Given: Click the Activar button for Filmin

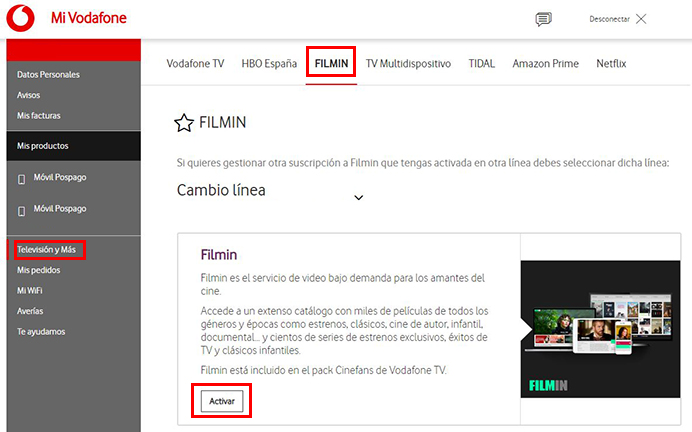Looking at the screenshot, I should [222, 401].
